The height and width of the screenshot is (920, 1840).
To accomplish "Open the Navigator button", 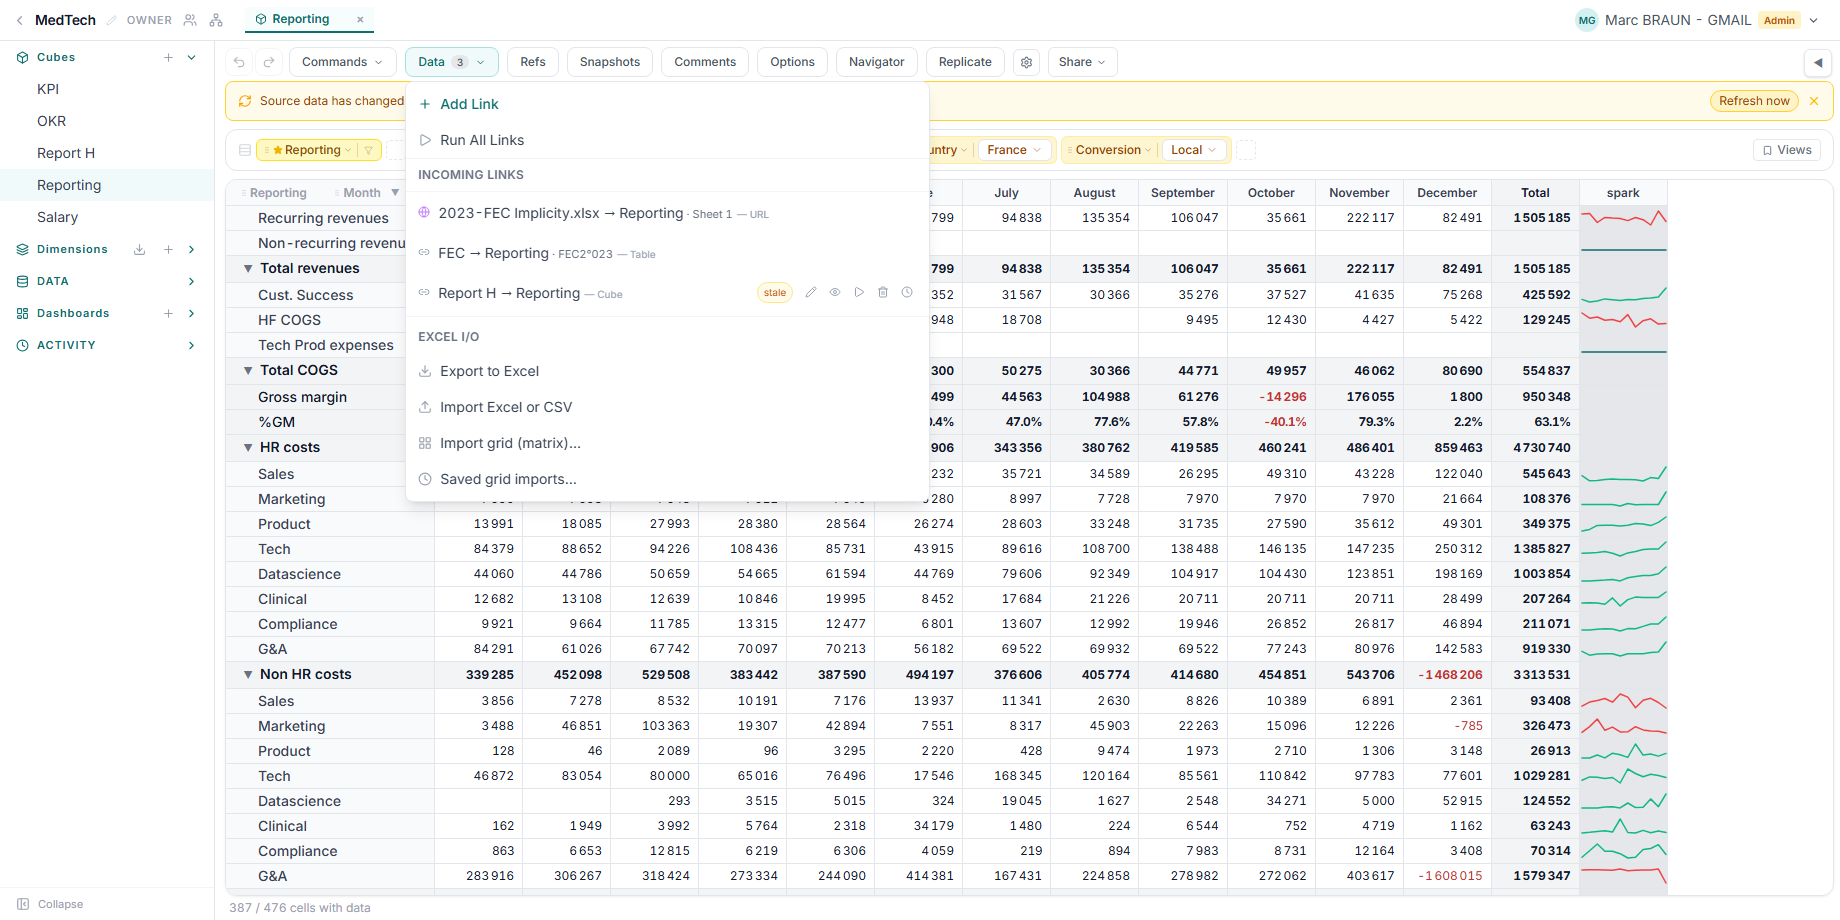I will (877, 62).
